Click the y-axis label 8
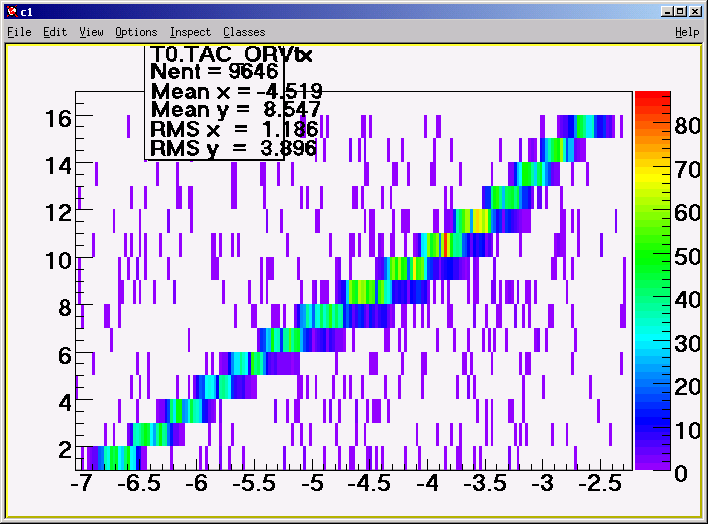The width and height of the screenshot is (708, 524). point(65,308)
